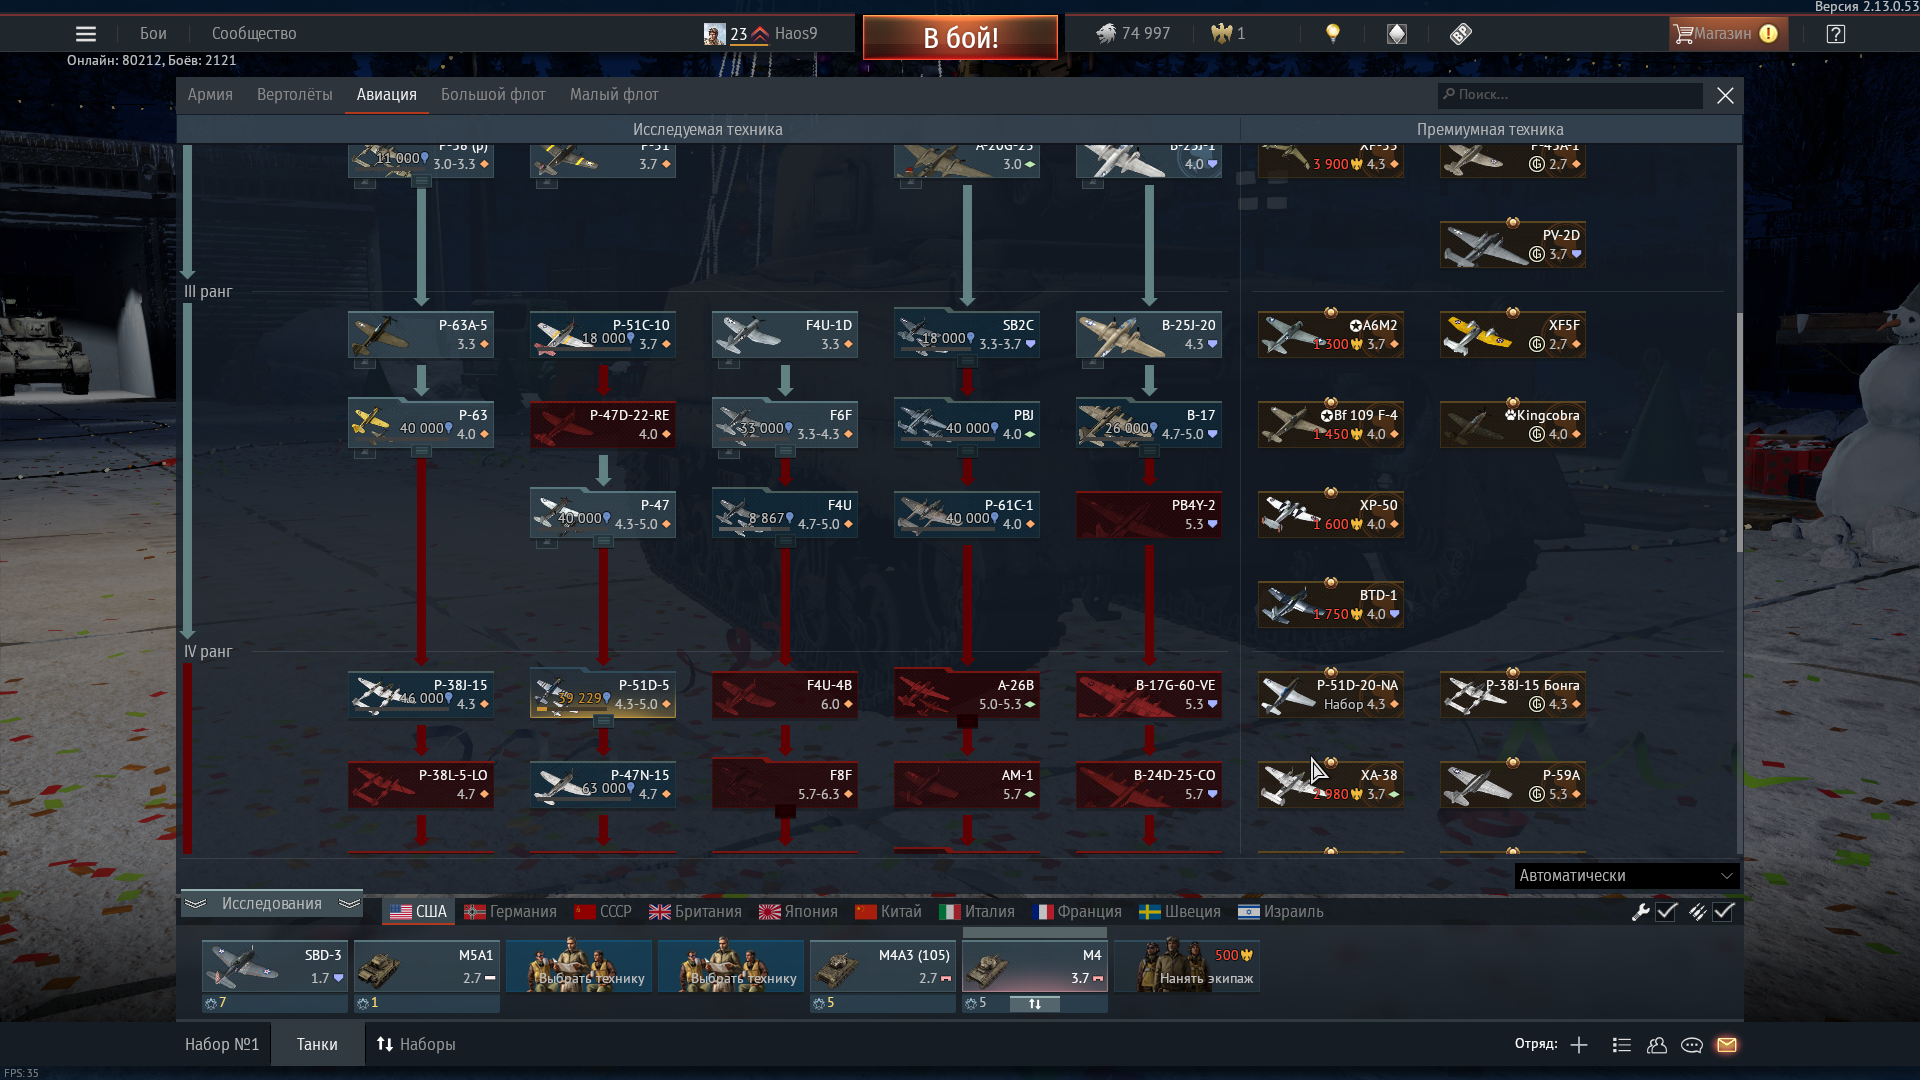Open the hamburger main menu
This screenshot has width=1920, height=1080.
86,34
